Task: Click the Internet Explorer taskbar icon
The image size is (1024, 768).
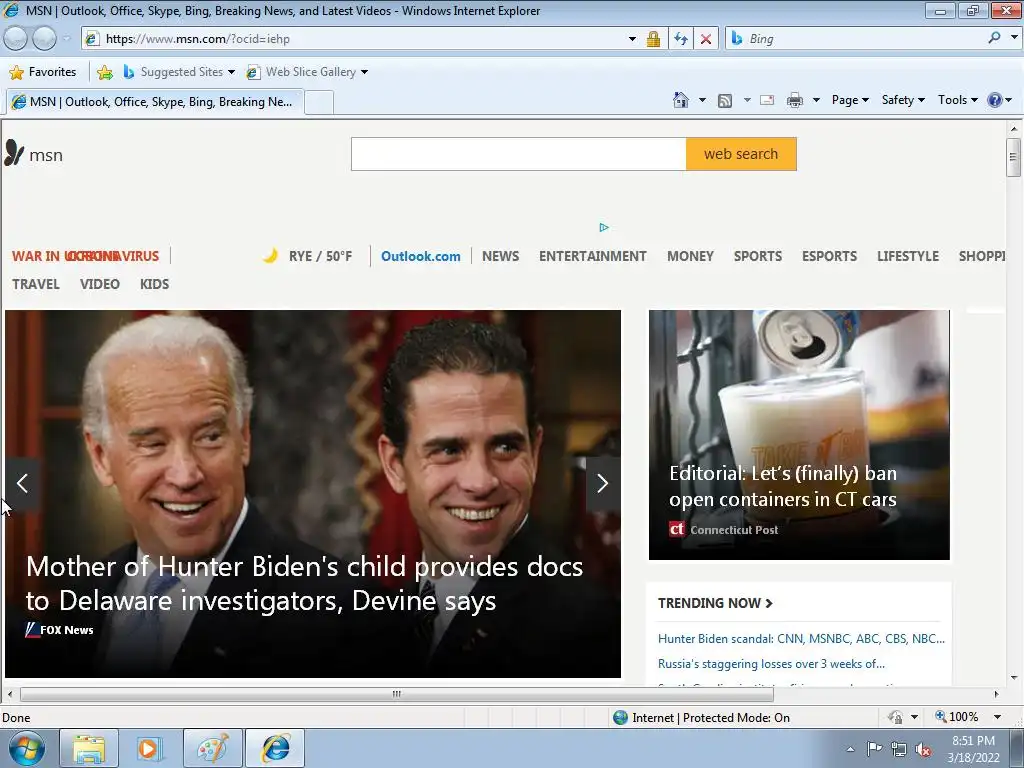Action: tap(275, 748)
